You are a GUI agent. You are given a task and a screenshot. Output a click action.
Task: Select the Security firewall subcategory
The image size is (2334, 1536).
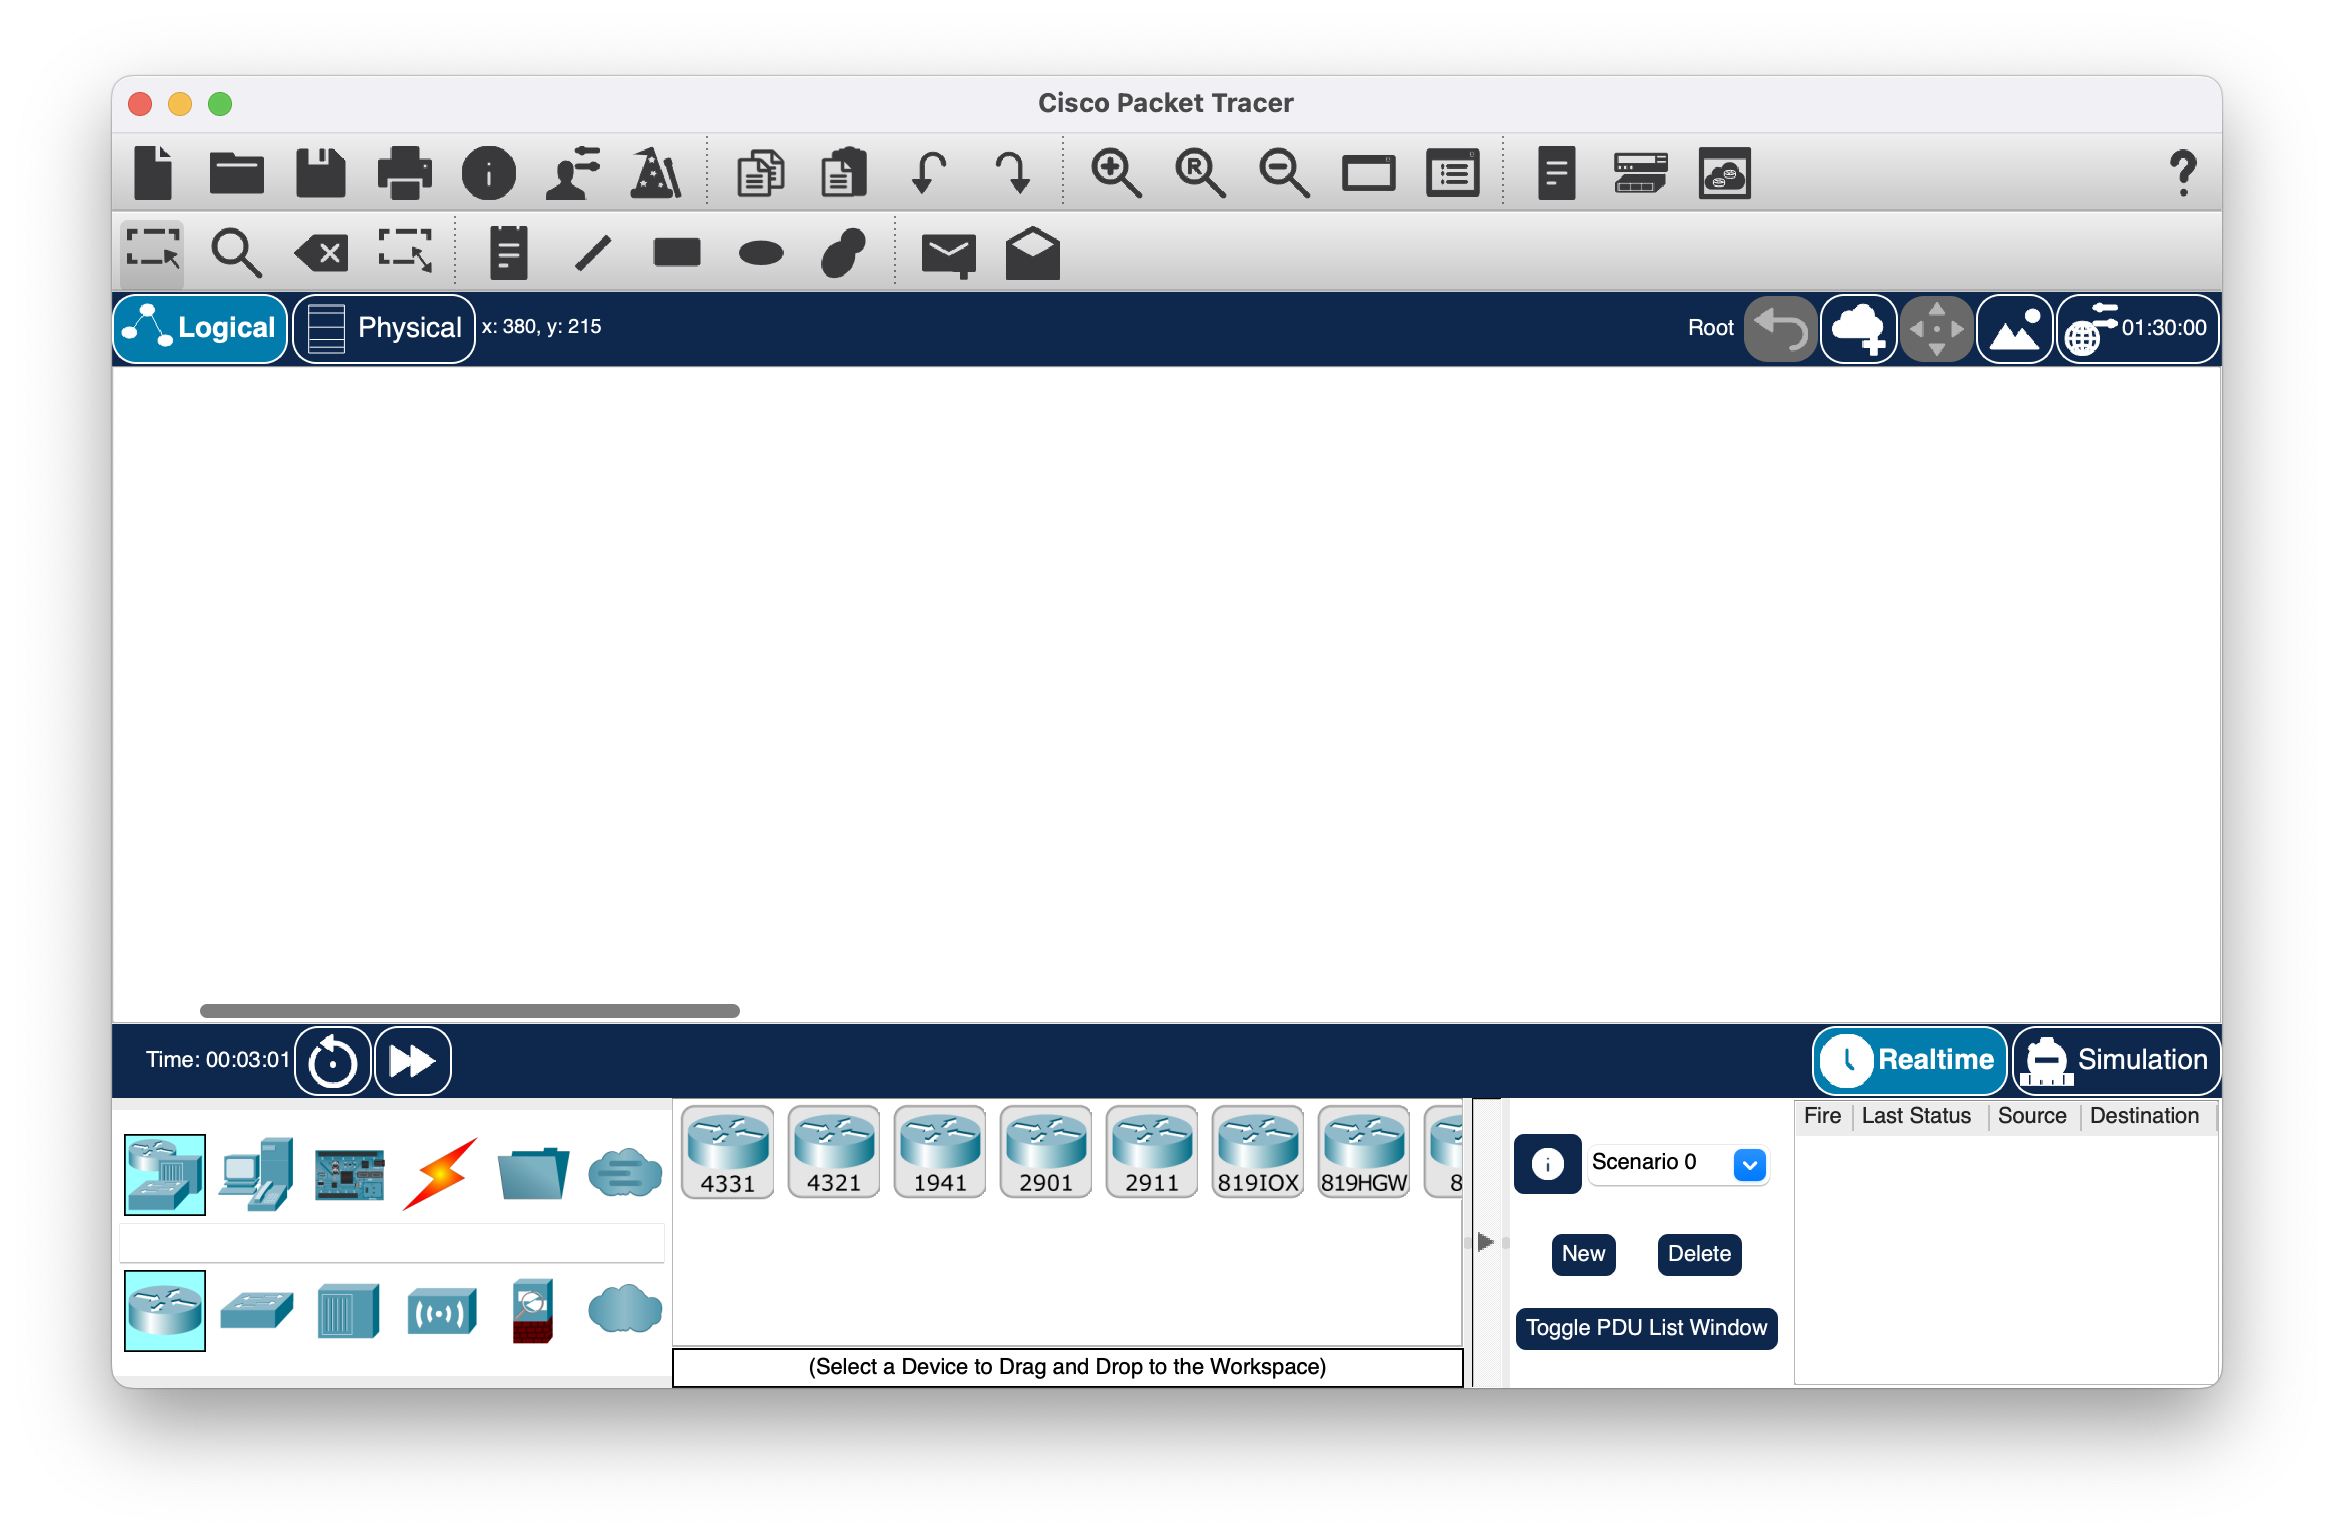tap(532, 1310)
